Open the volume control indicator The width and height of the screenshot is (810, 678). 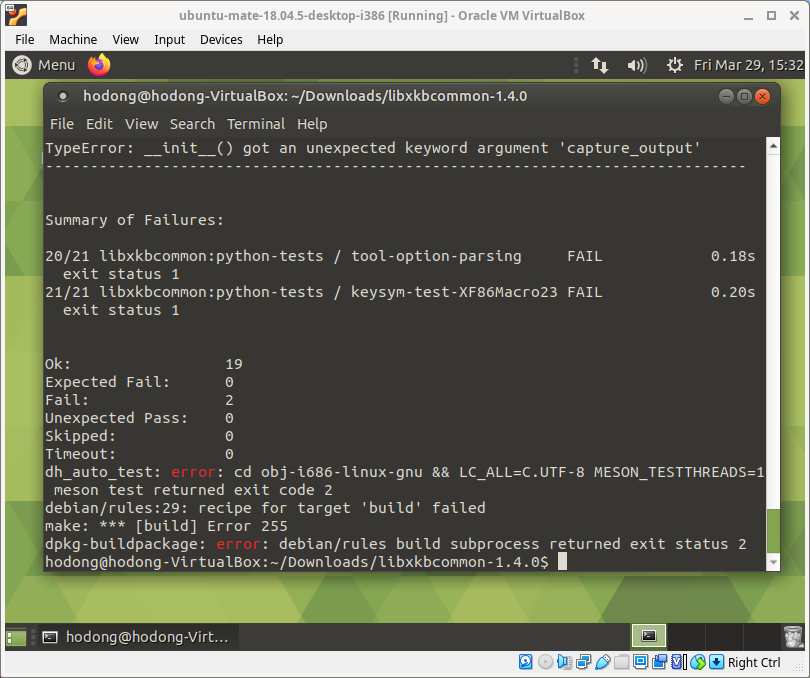[x=636, y=65]
